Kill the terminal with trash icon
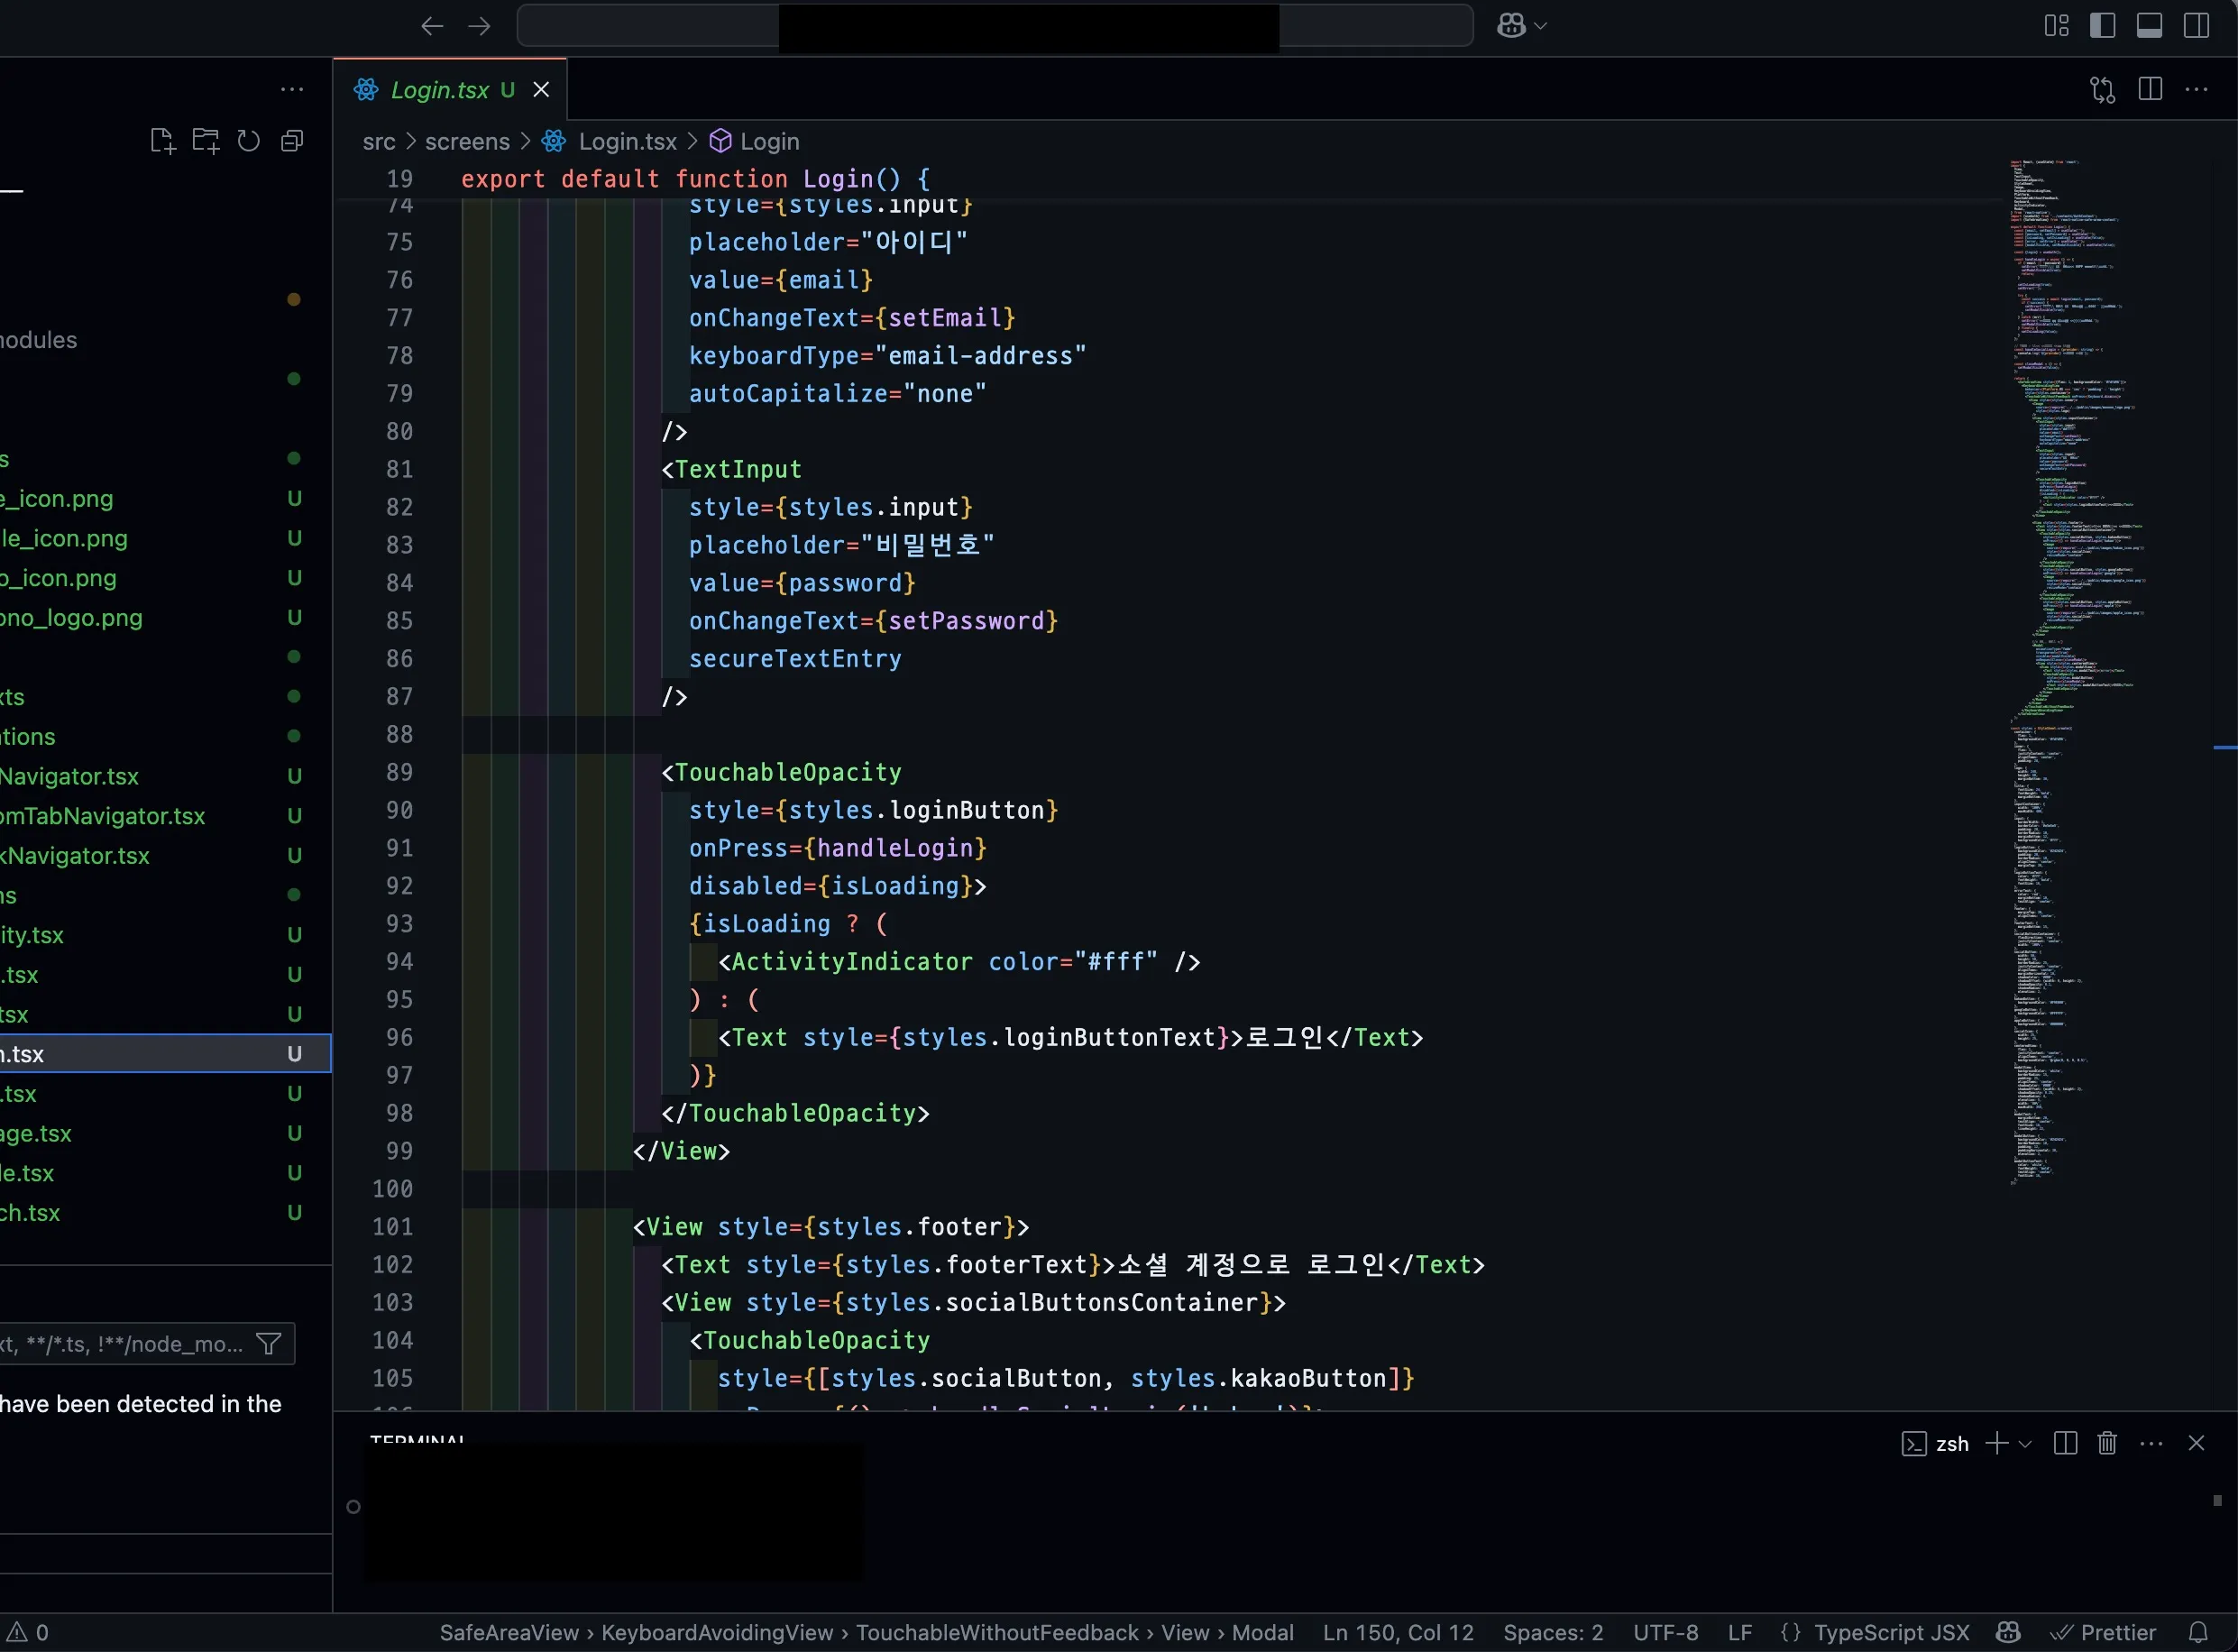This screenshot has height=1652, width=2238. click(2107, 1443)
